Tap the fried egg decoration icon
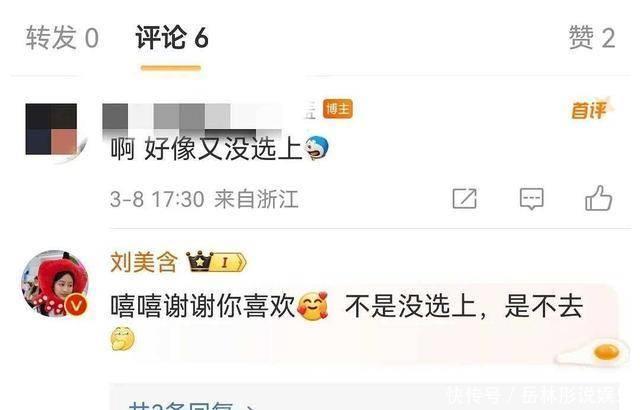 (x=593, y=352)
